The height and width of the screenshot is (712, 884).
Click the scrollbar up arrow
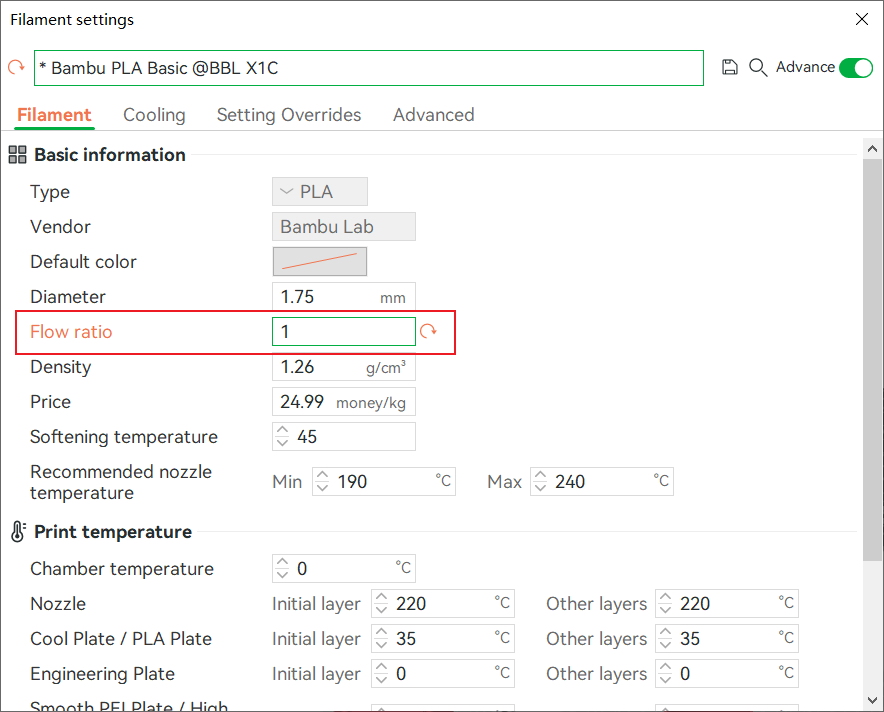coord(873,149)
